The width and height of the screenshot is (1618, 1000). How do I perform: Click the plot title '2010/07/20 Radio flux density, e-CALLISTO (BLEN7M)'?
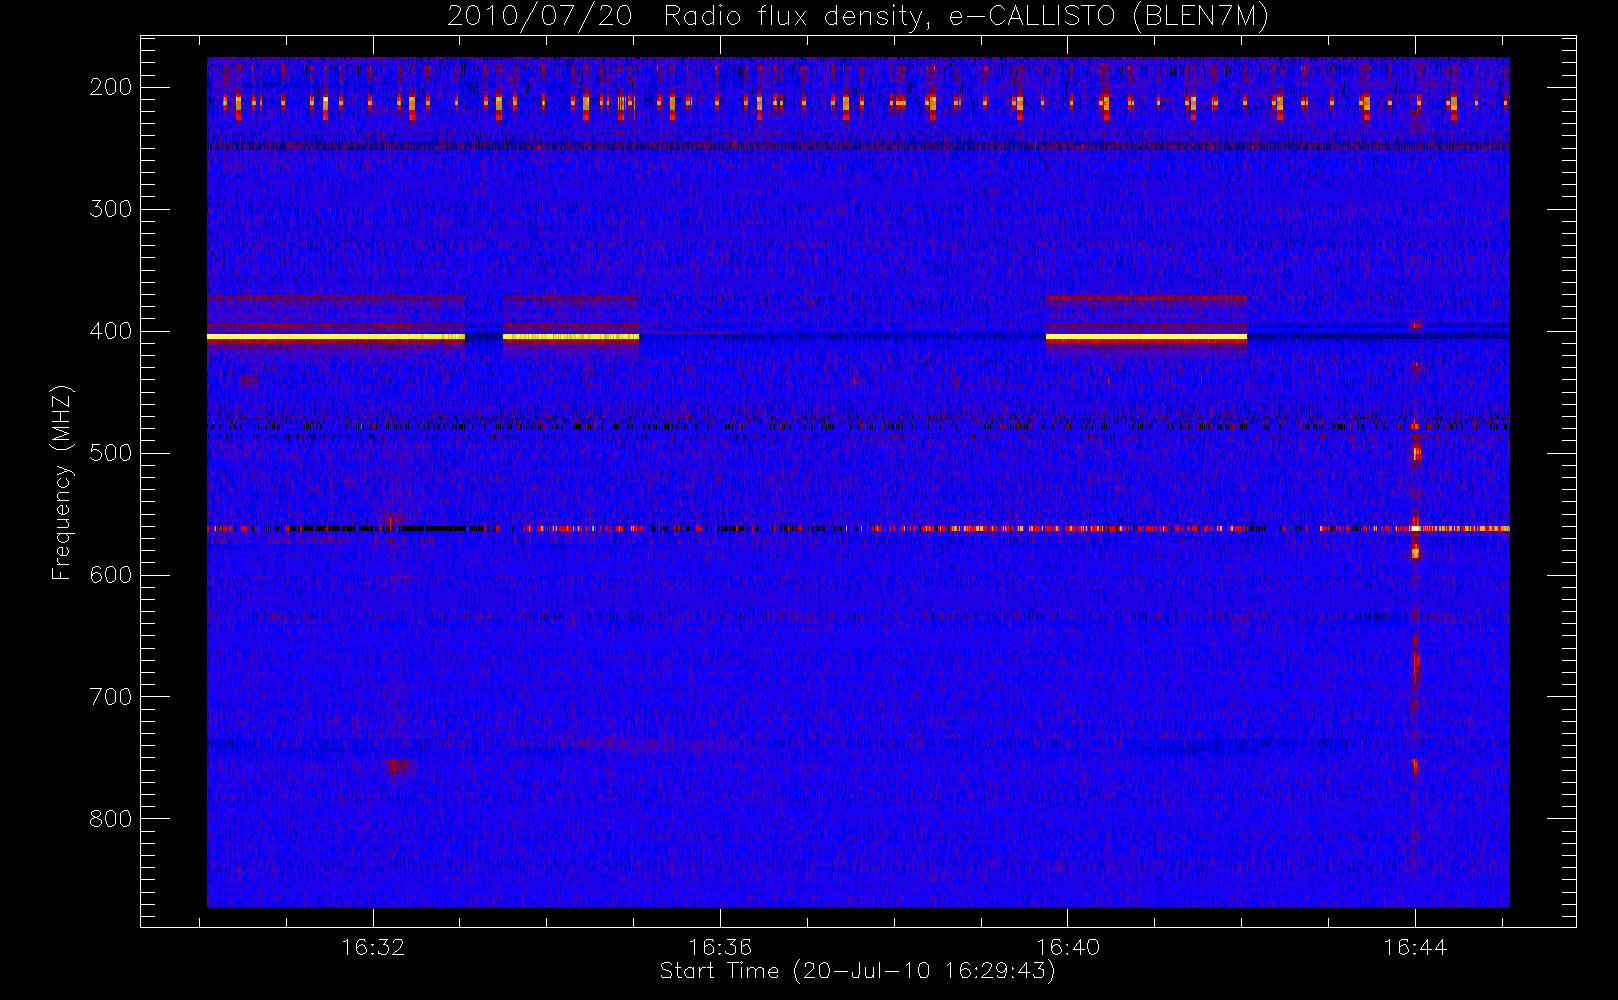[858, 17]
